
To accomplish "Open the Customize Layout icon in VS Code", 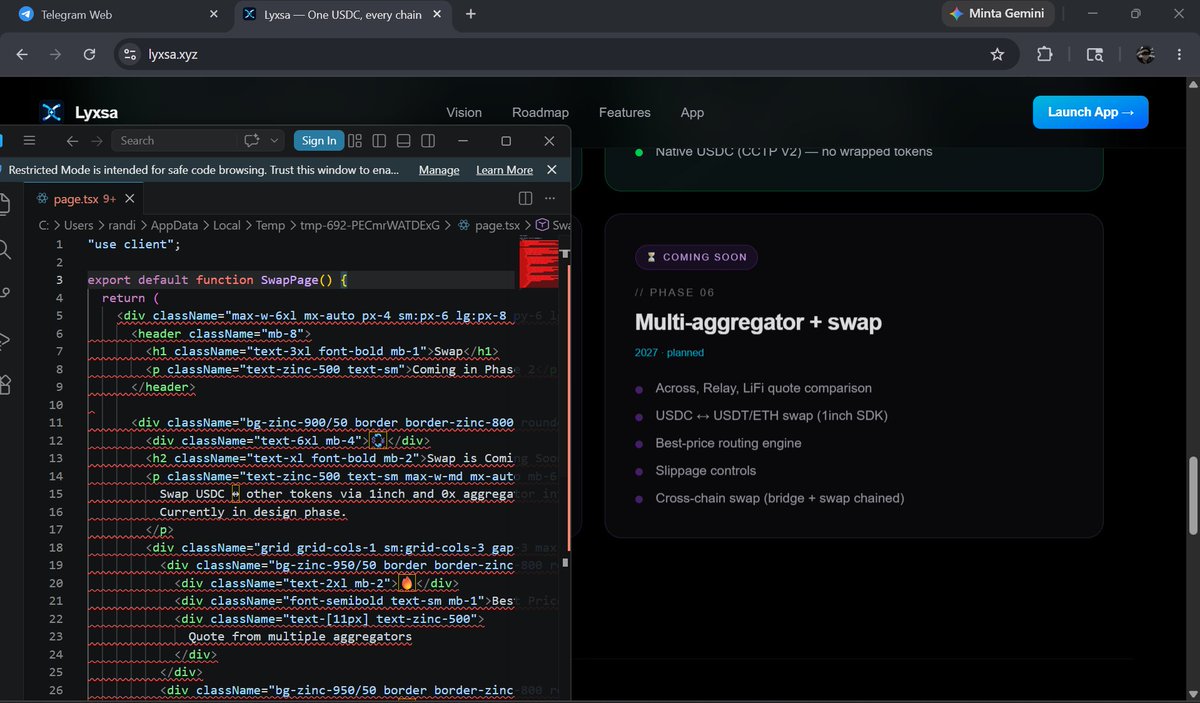I will (x=355, y=141).
